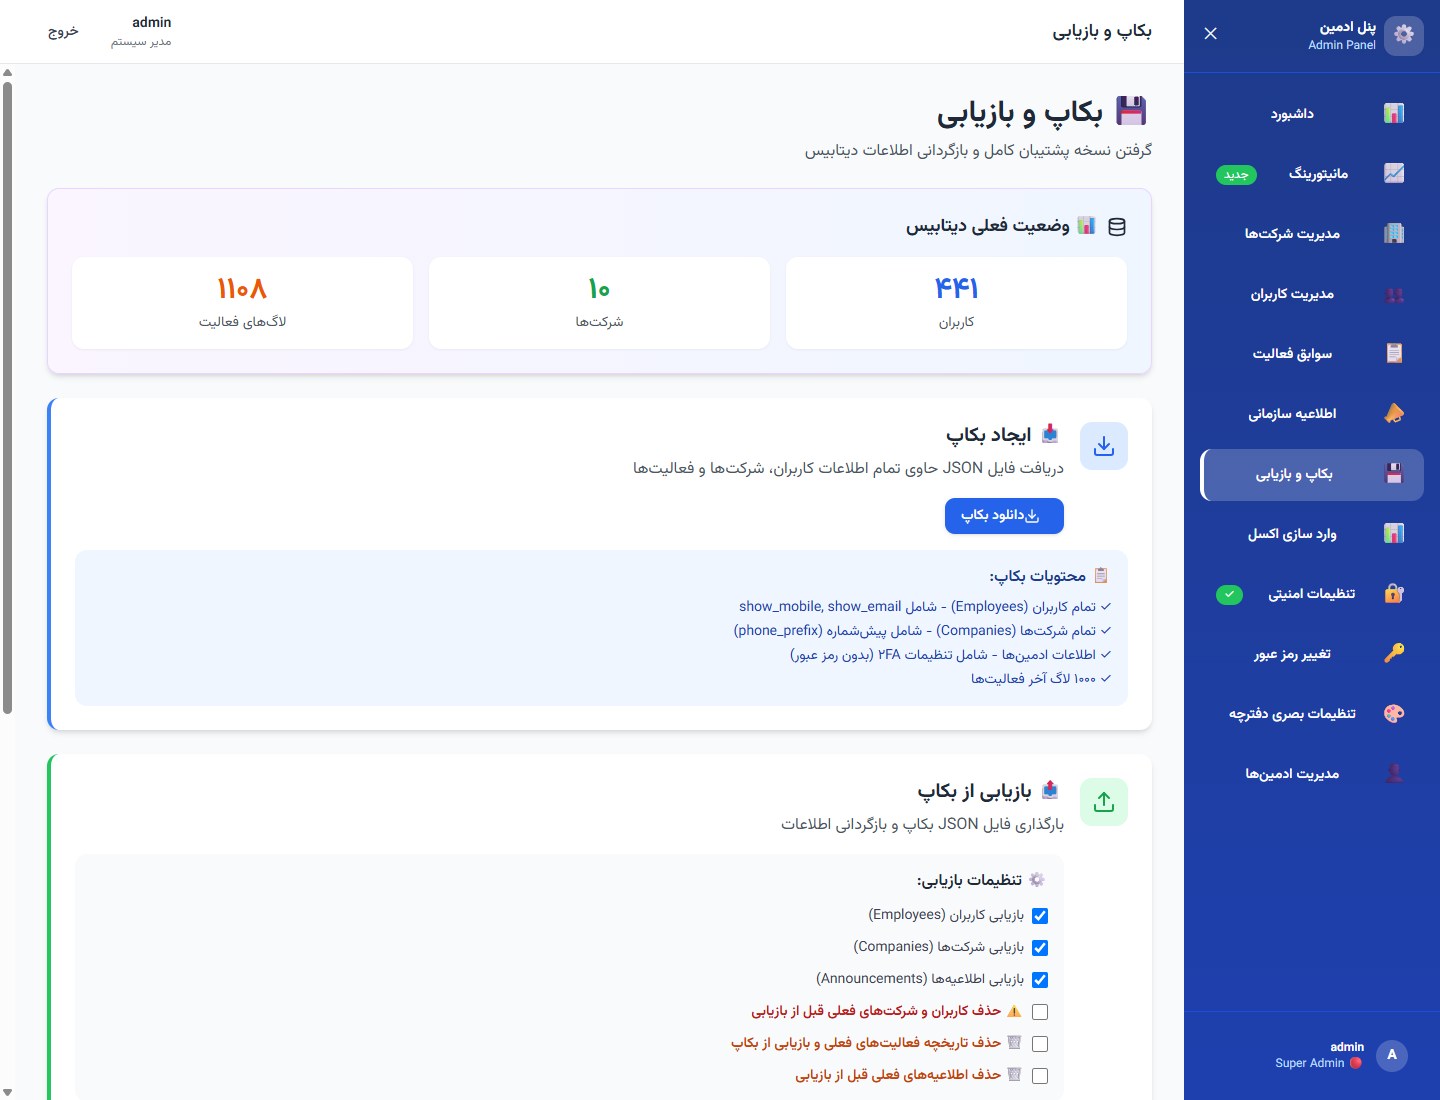Click the admin avatar circle labeled A

[1392, 1055]
